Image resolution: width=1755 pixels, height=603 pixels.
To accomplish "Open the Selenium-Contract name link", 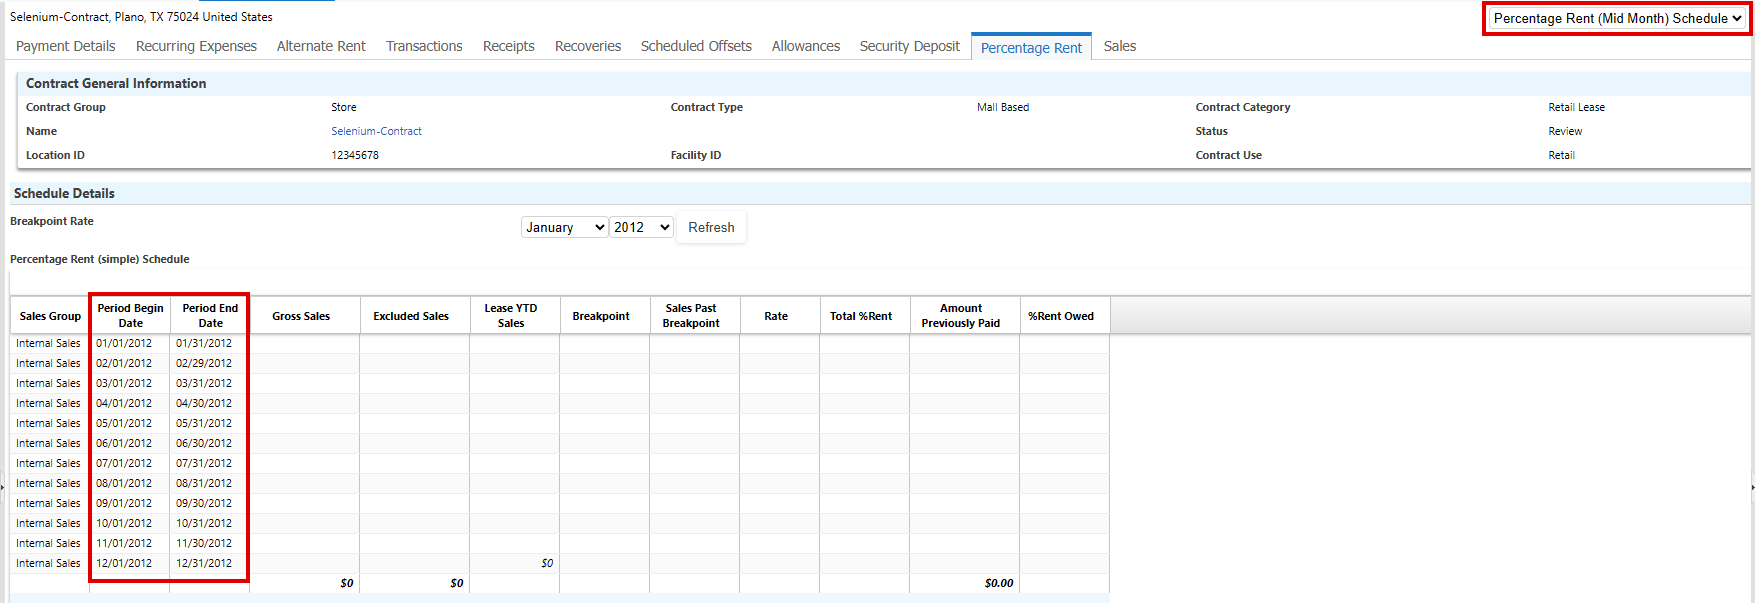I will click(x=376, y=131).
